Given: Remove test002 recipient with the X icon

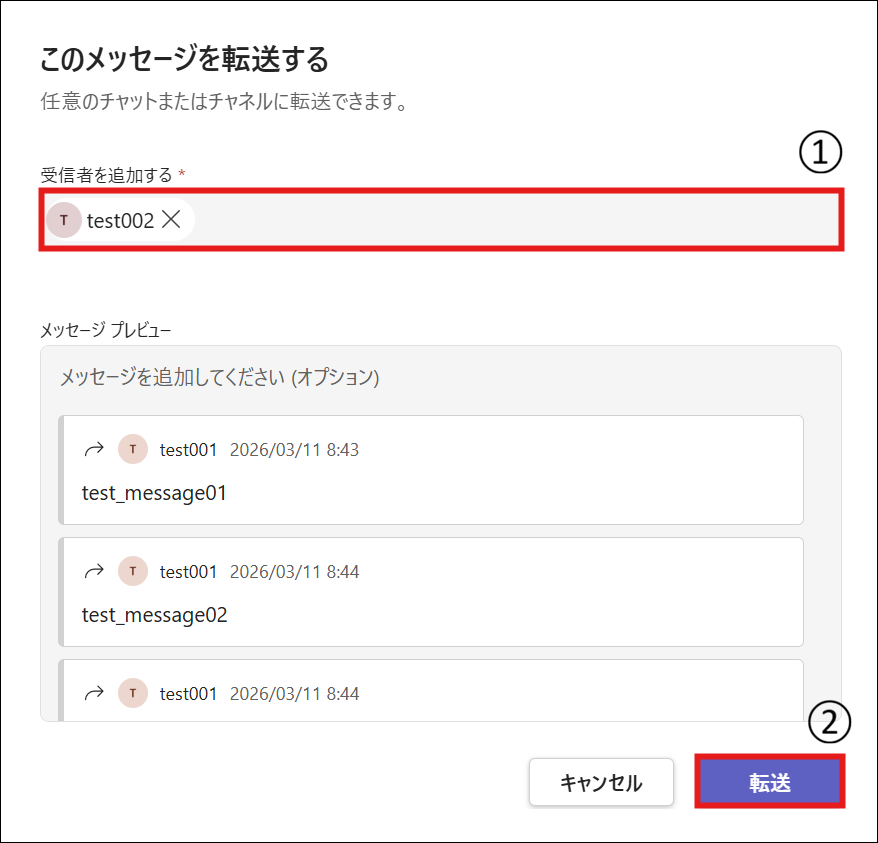Looking at the screenshot, I should 171,221.
